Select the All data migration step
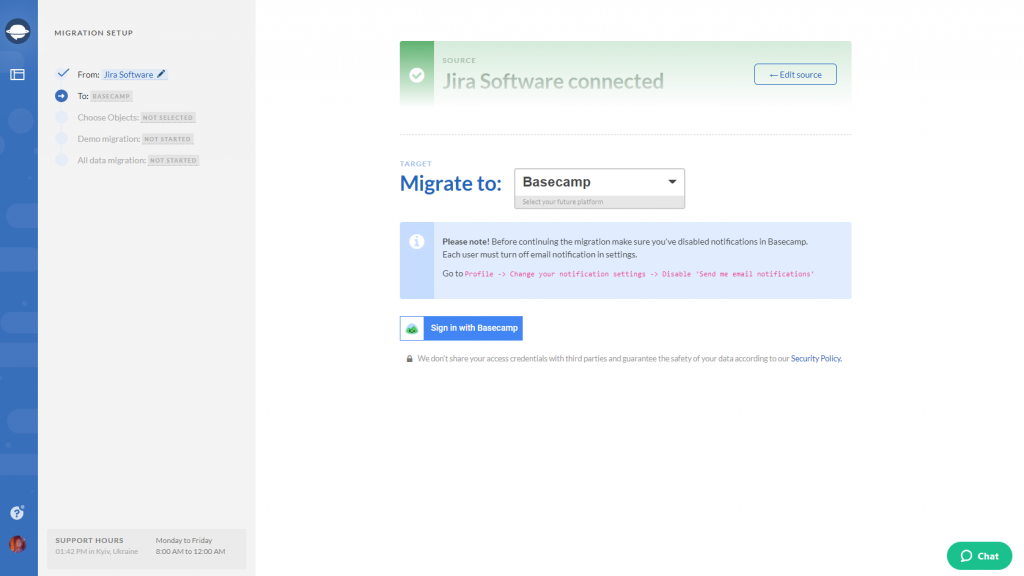This screenshot has height=576, width=1024. [111, 160]
